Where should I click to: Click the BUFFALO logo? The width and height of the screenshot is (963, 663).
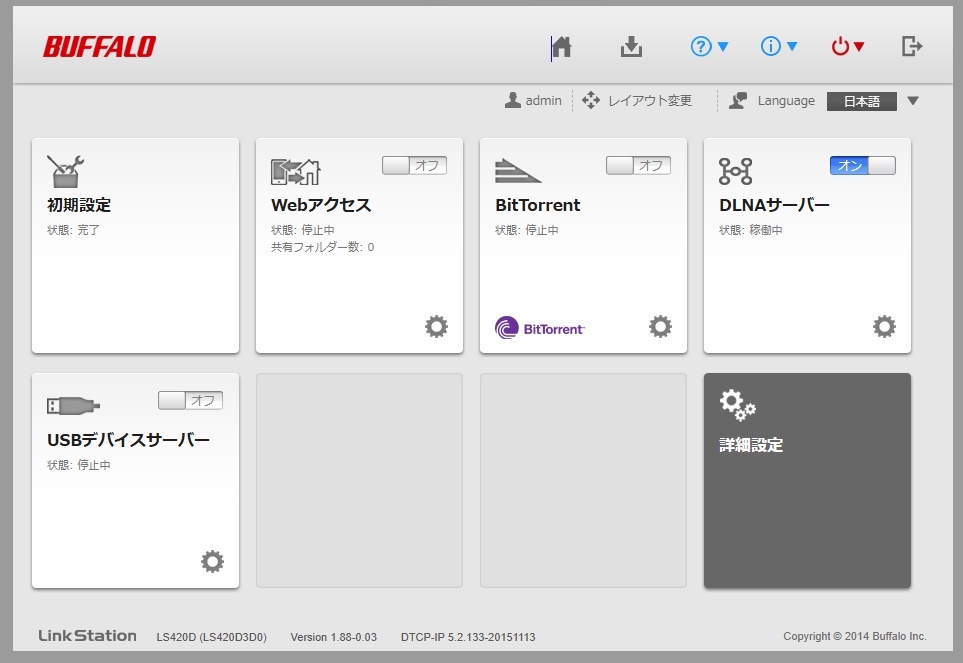click(99, 47)
